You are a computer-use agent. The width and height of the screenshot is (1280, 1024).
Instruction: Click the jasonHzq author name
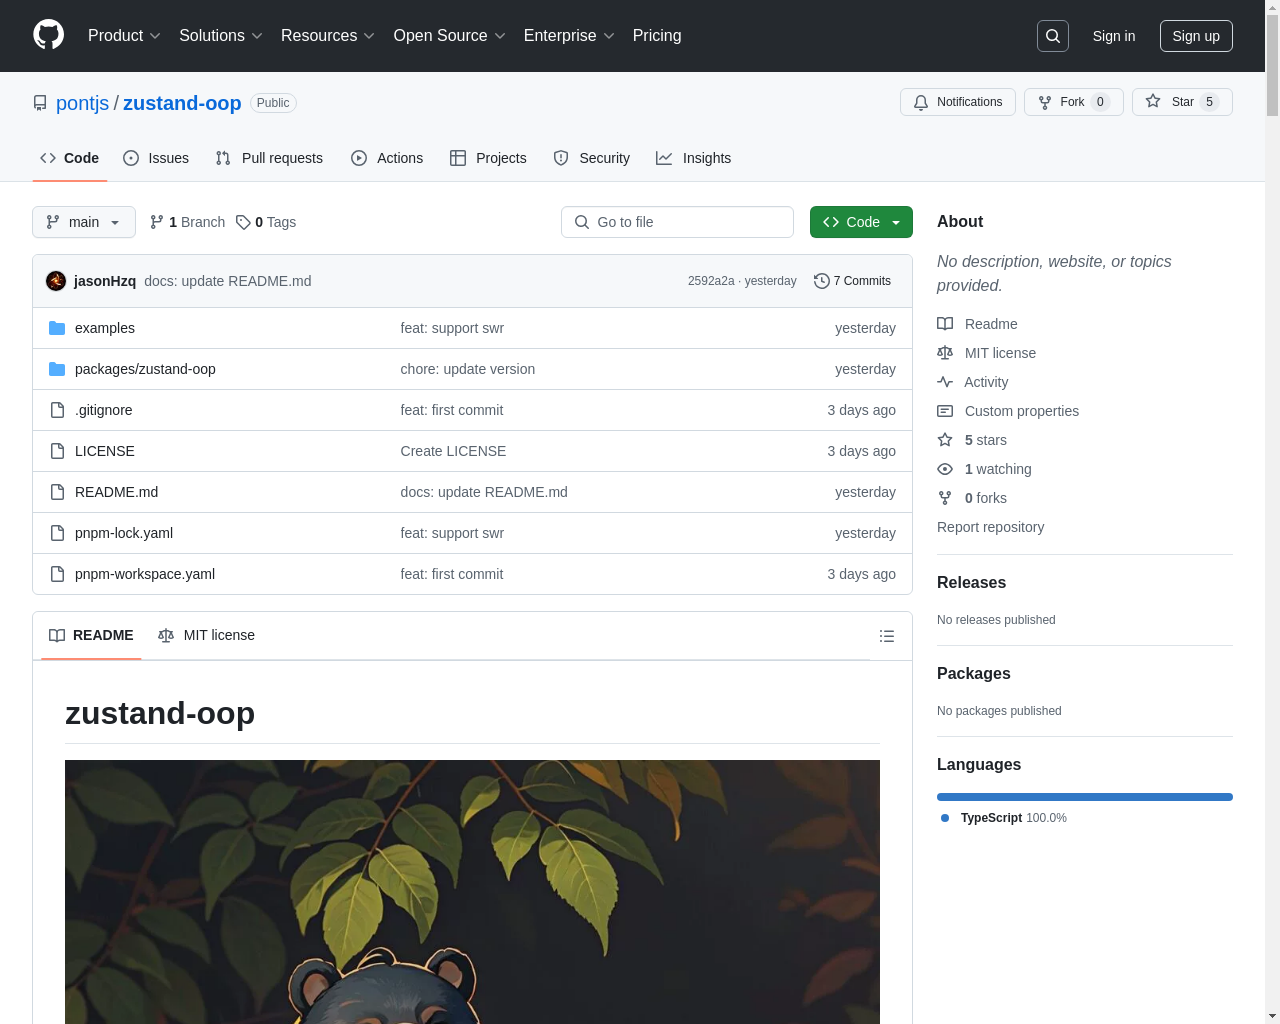pos(105,281)
